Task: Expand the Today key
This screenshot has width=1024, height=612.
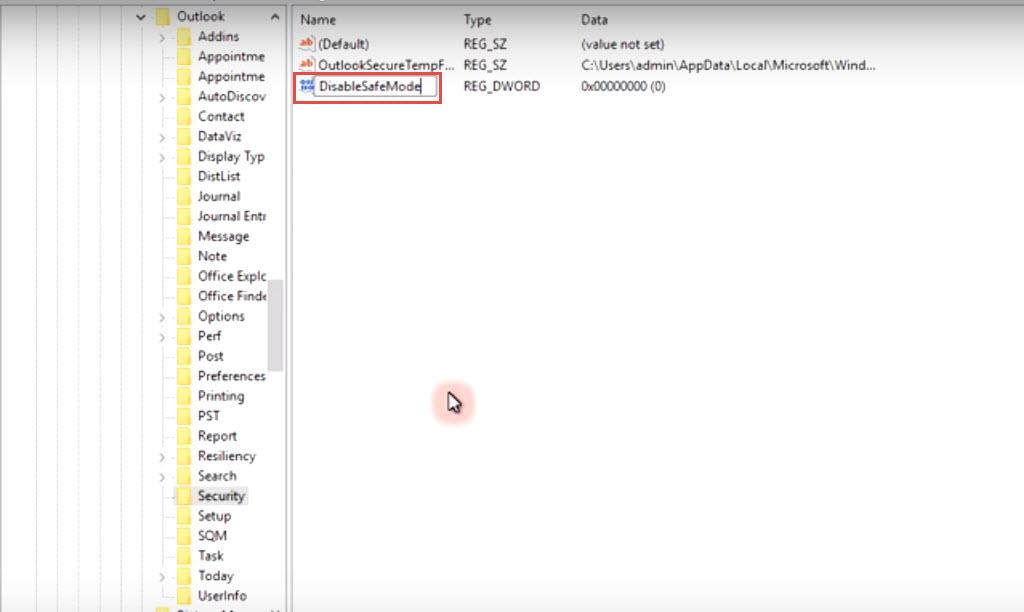Action: (162, 577)
